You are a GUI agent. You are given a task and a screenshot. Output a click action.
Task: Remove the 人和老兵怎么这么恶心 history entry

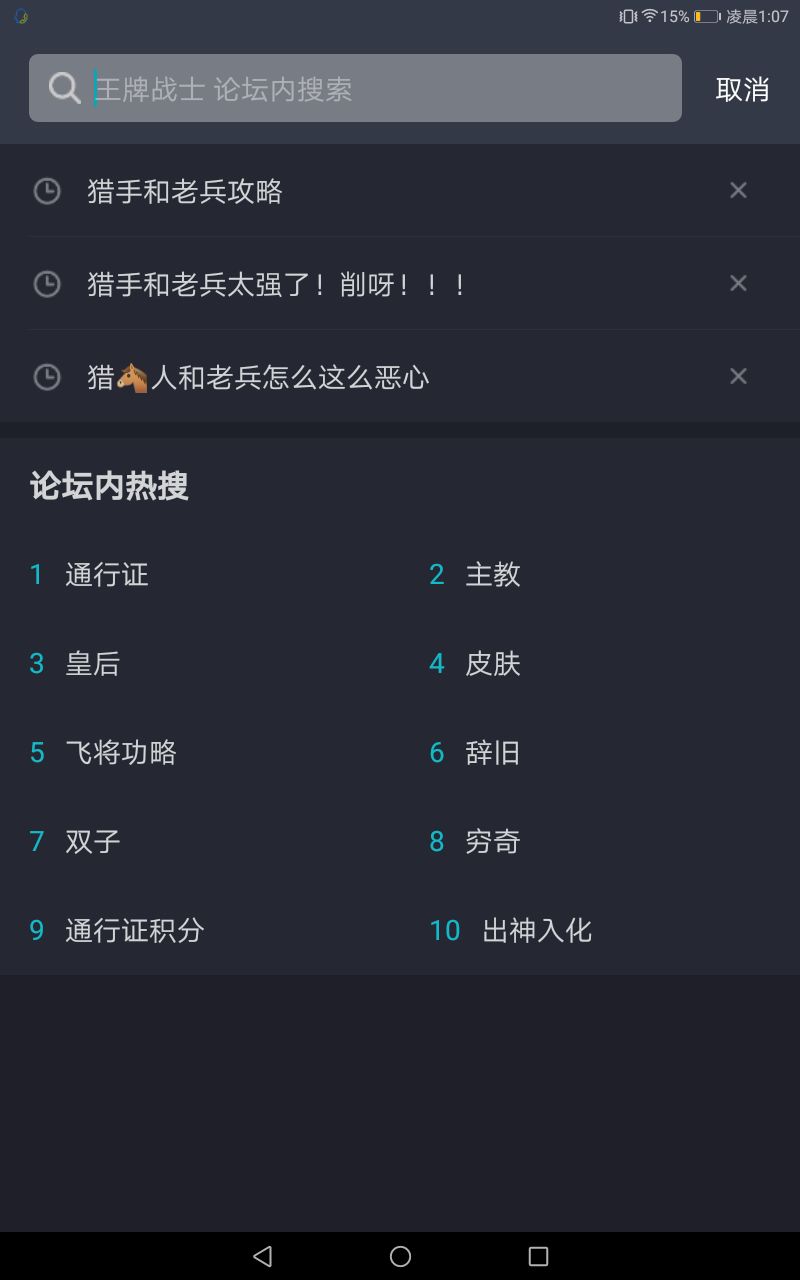(x=738, y=376)
